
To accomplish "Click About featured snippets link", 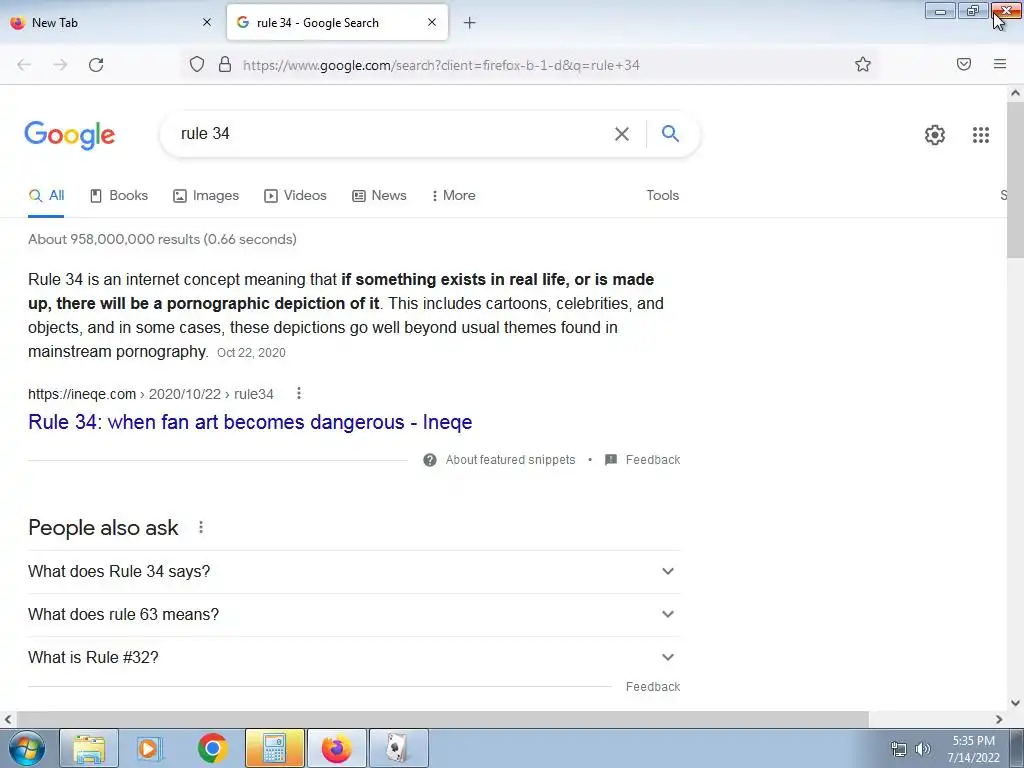I will 510,460.
